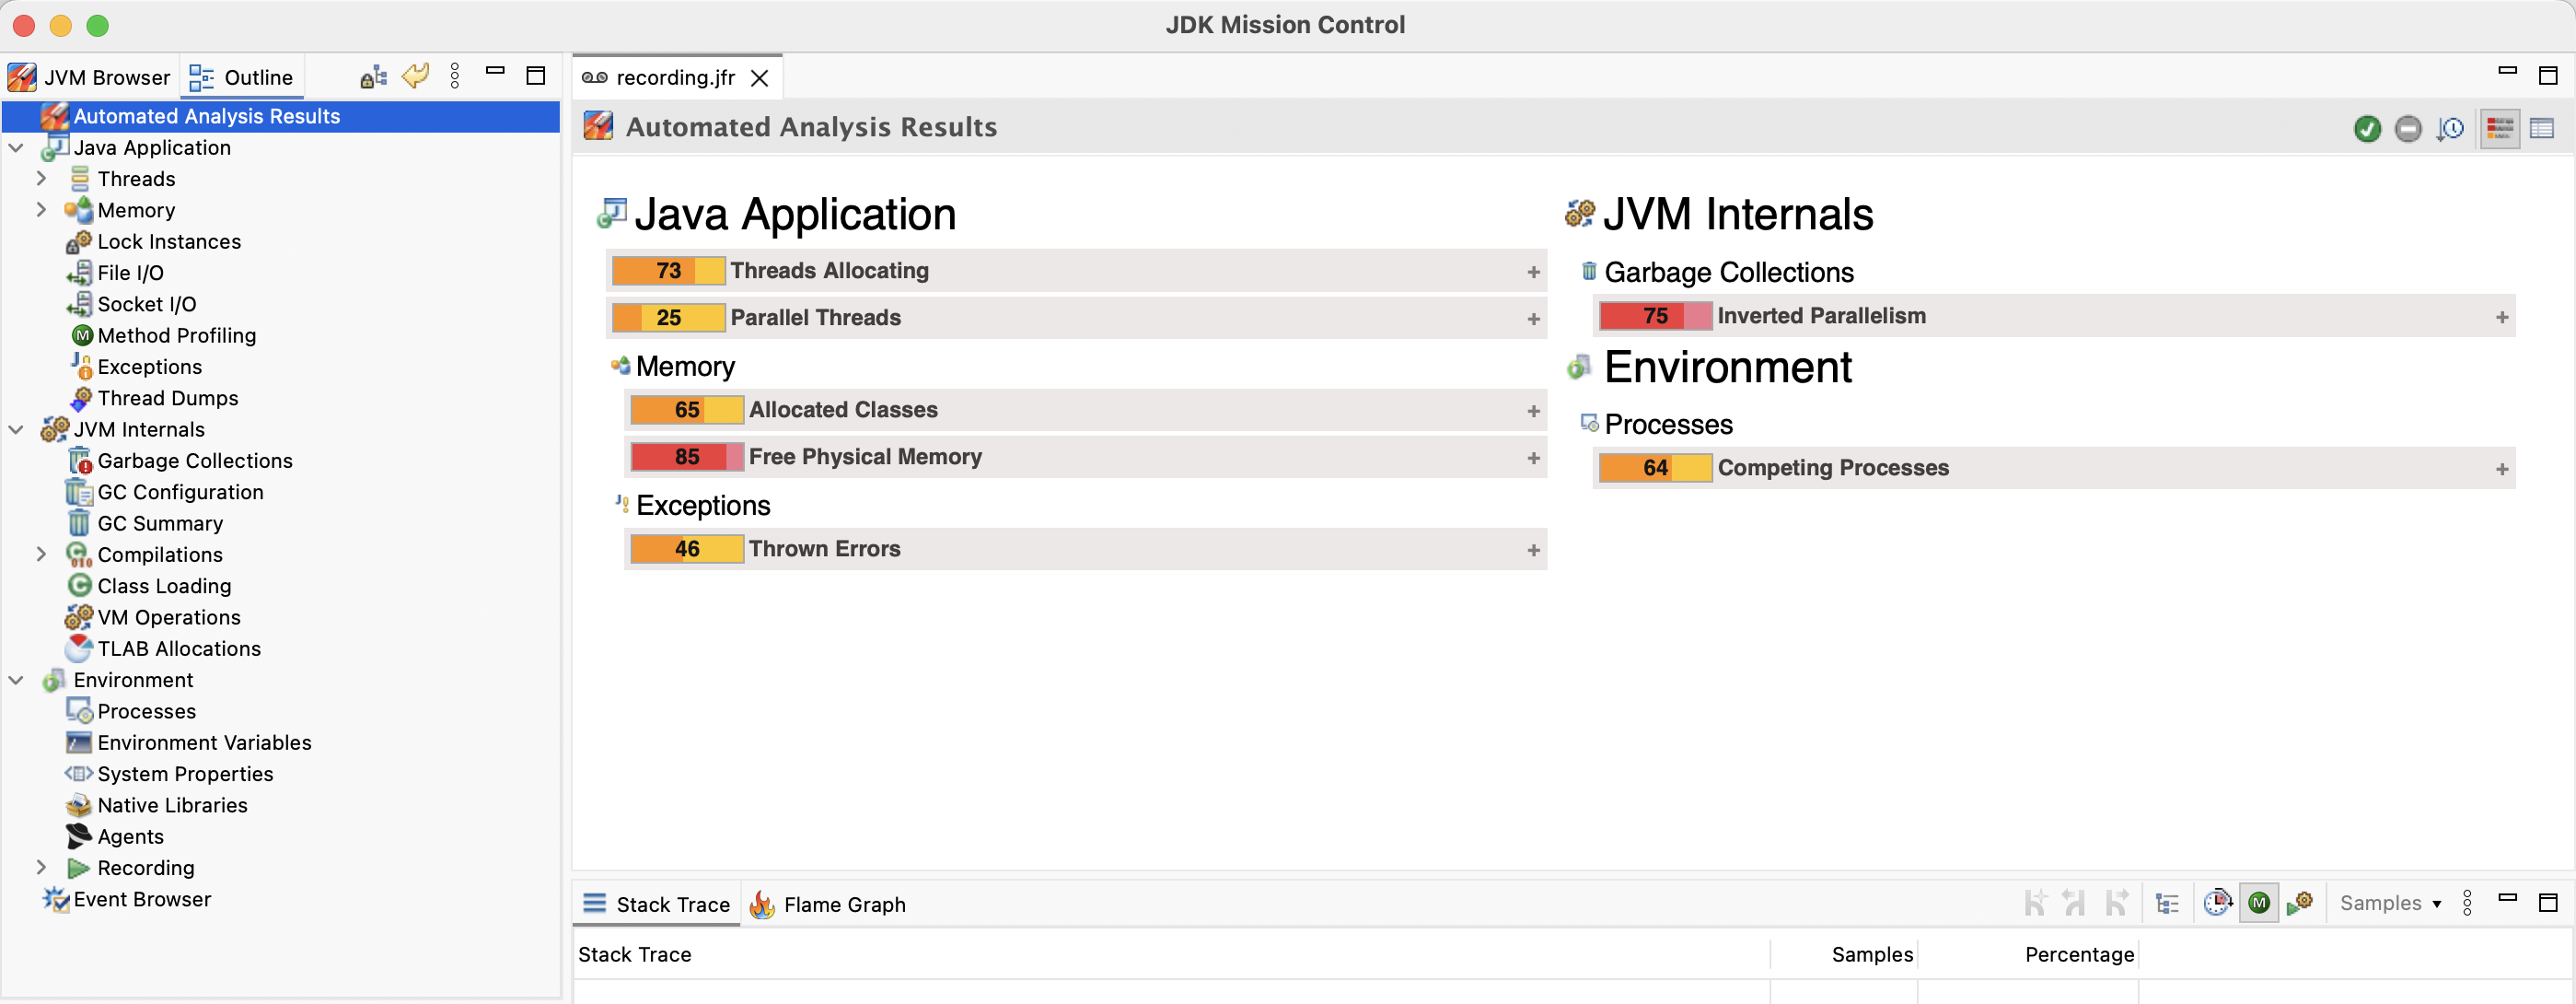Click the Percentage column header
The height and width of the screenshot is (1004, 2576).
(2078, 955)
